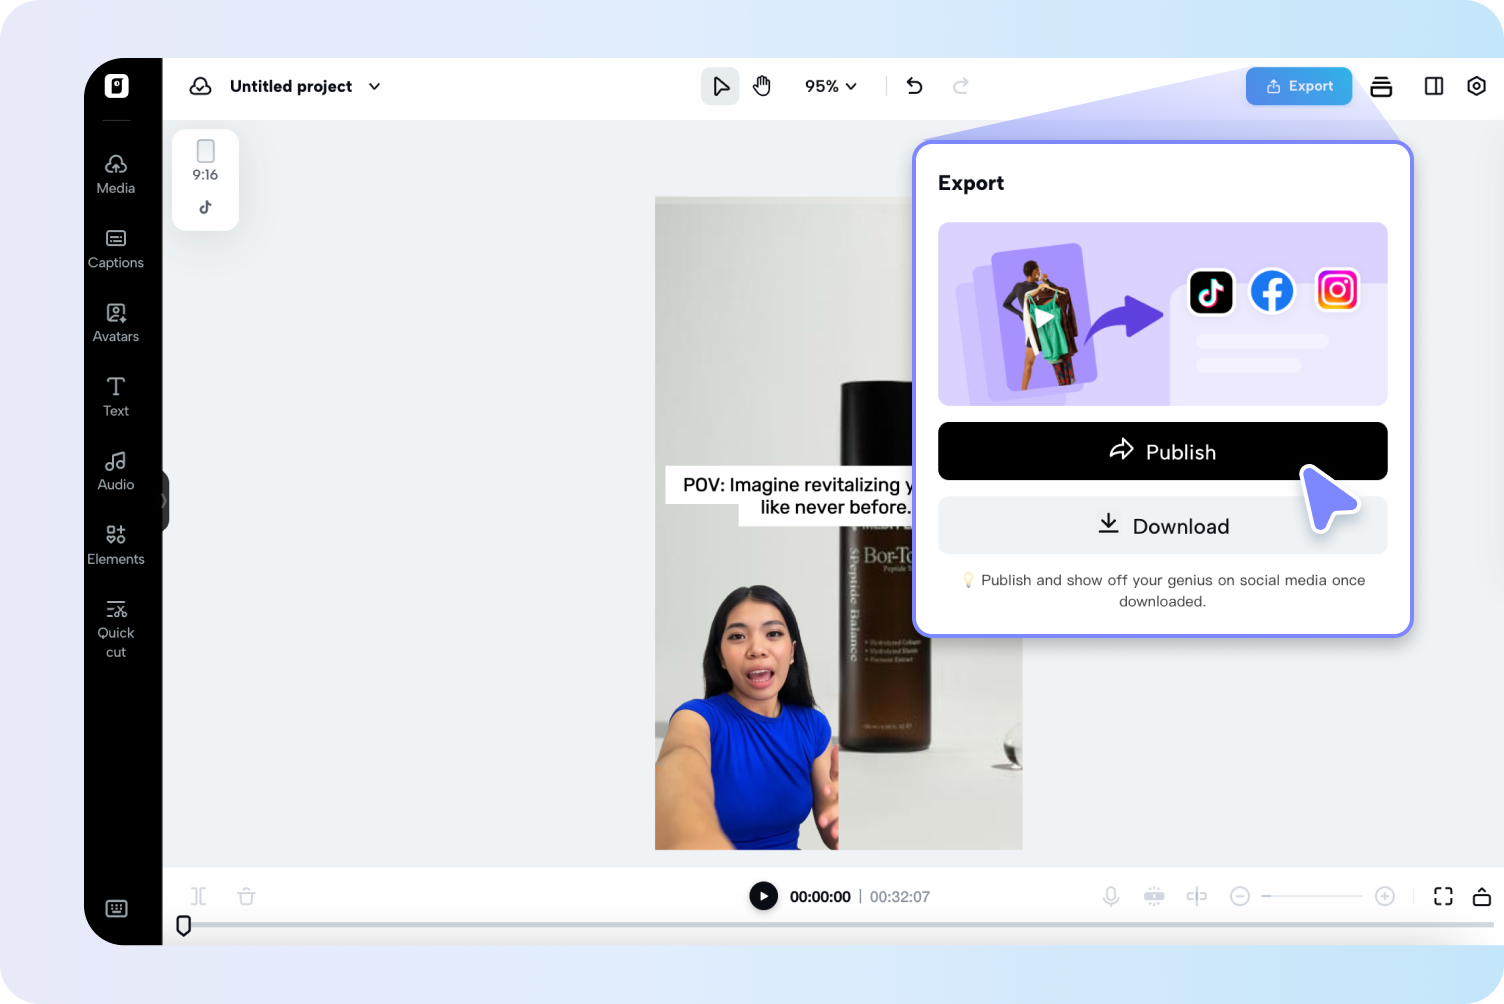Toggle fullscreen preview mode
This screenshot has height=1004, width=1504.
[1443, 896]
